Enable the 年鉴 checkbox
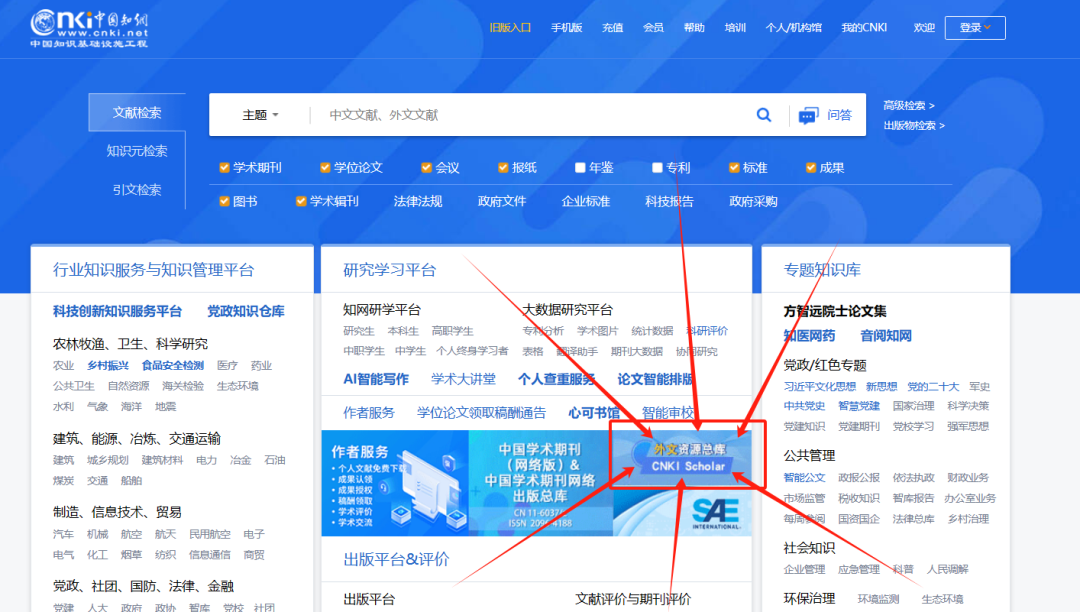 point(580,167)
